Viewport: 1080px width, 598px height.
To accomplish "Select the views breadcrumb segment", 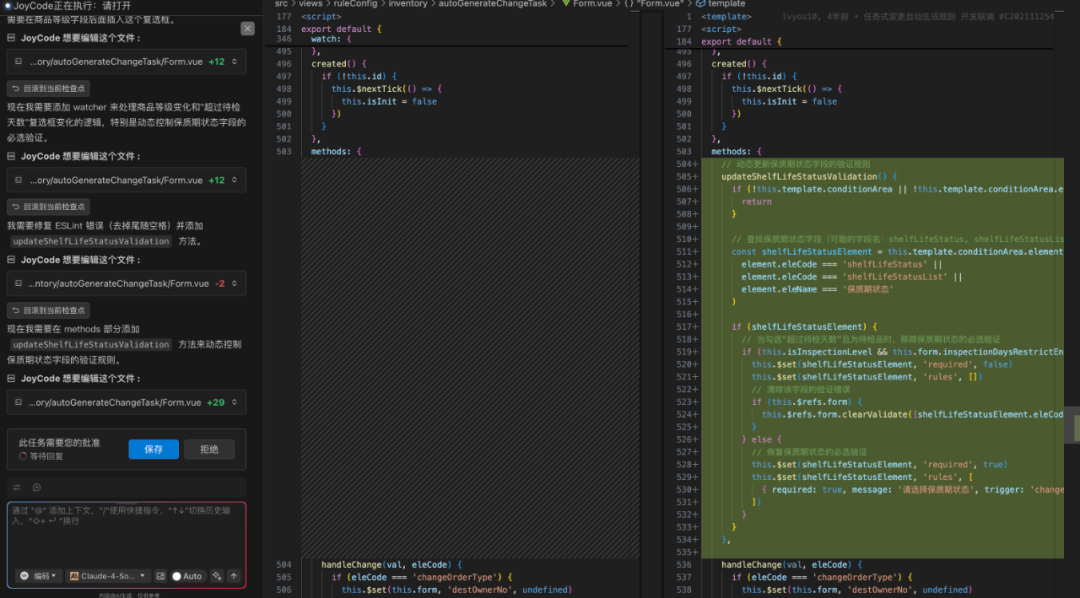I will (311, 3).
